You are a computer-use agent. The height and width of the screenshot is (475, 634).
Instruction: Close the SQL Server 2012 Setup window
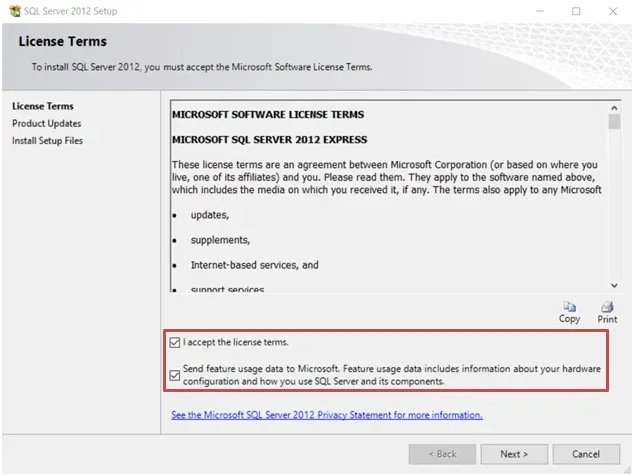tap(613, 11)
